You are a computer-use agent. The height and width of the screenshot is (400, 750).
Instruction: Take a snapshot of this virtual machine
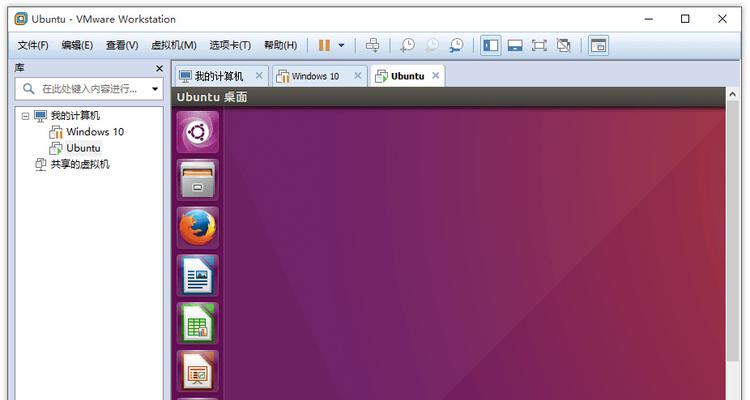tap(408, 45)
